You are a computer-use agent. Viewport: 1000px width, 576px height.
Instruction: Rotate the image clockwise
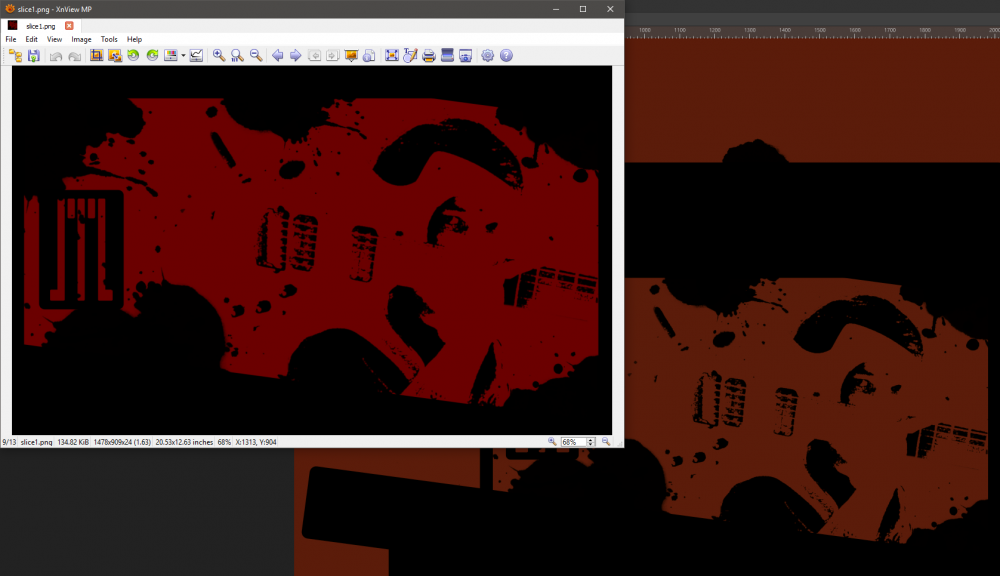(151, 55)
